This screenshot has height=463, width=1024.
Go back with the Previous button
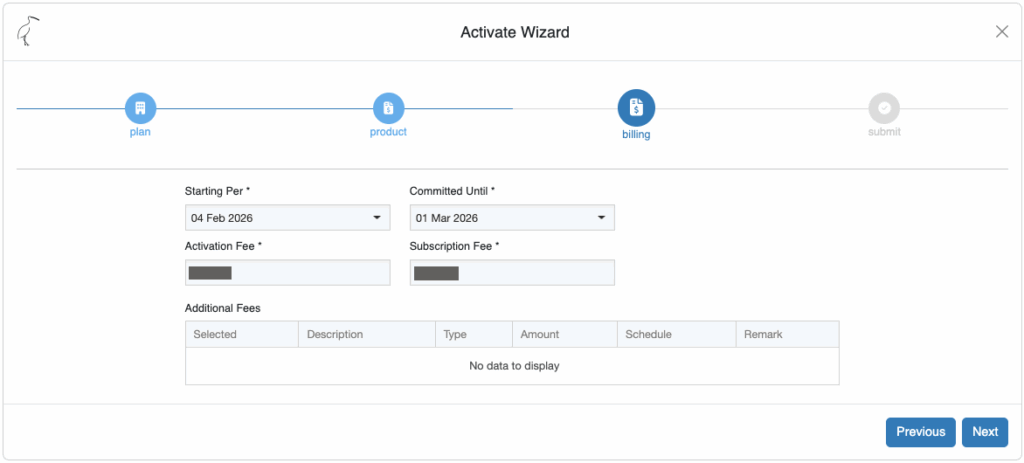[x=920, y=432]
